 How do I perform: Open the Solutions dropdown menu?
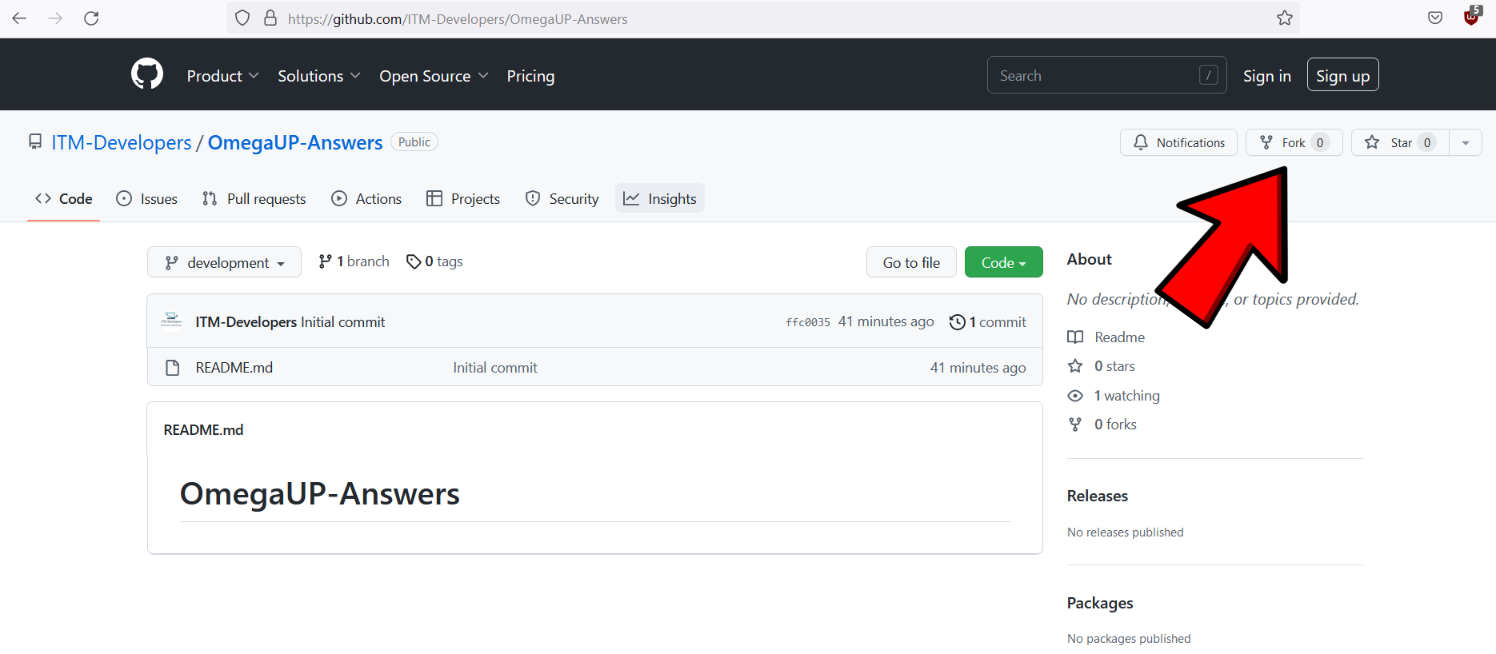[x=319, y=76]
